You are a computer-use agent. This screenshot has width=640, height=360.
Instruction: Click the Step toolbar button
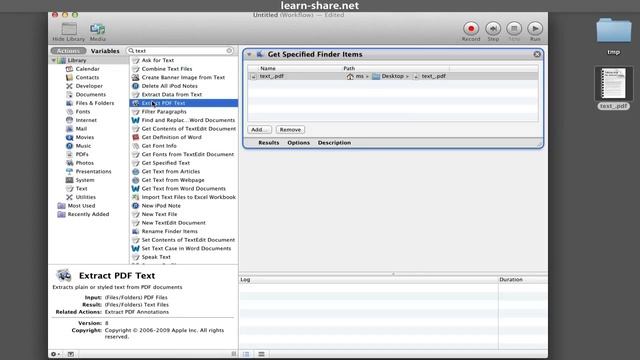pos(493,29)
